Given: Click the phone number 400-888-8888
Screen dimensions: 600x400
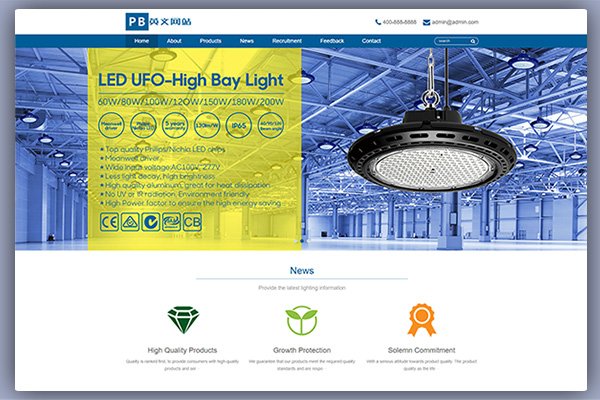Looking at the screenshot, I should tap(399, 22).
